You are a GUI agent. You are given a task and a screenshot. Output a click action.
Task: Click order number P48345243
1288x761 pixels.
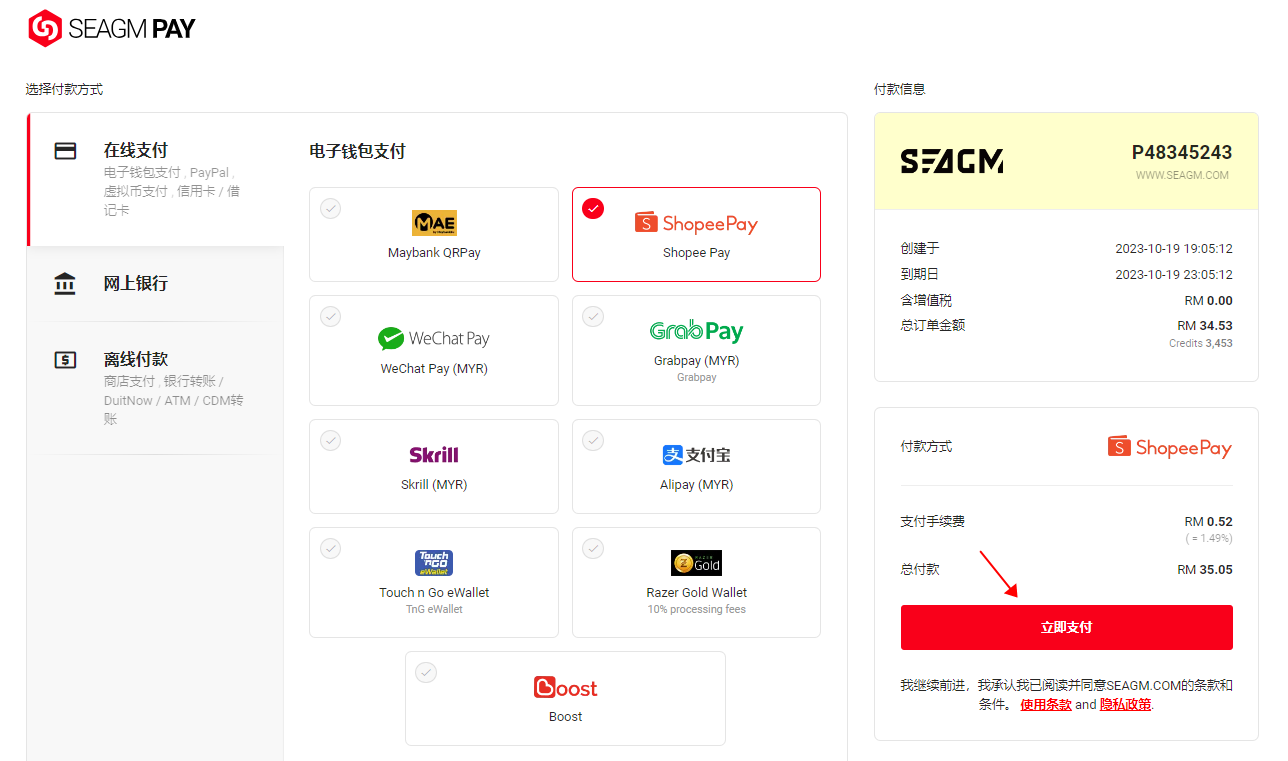coord(1182,153)
